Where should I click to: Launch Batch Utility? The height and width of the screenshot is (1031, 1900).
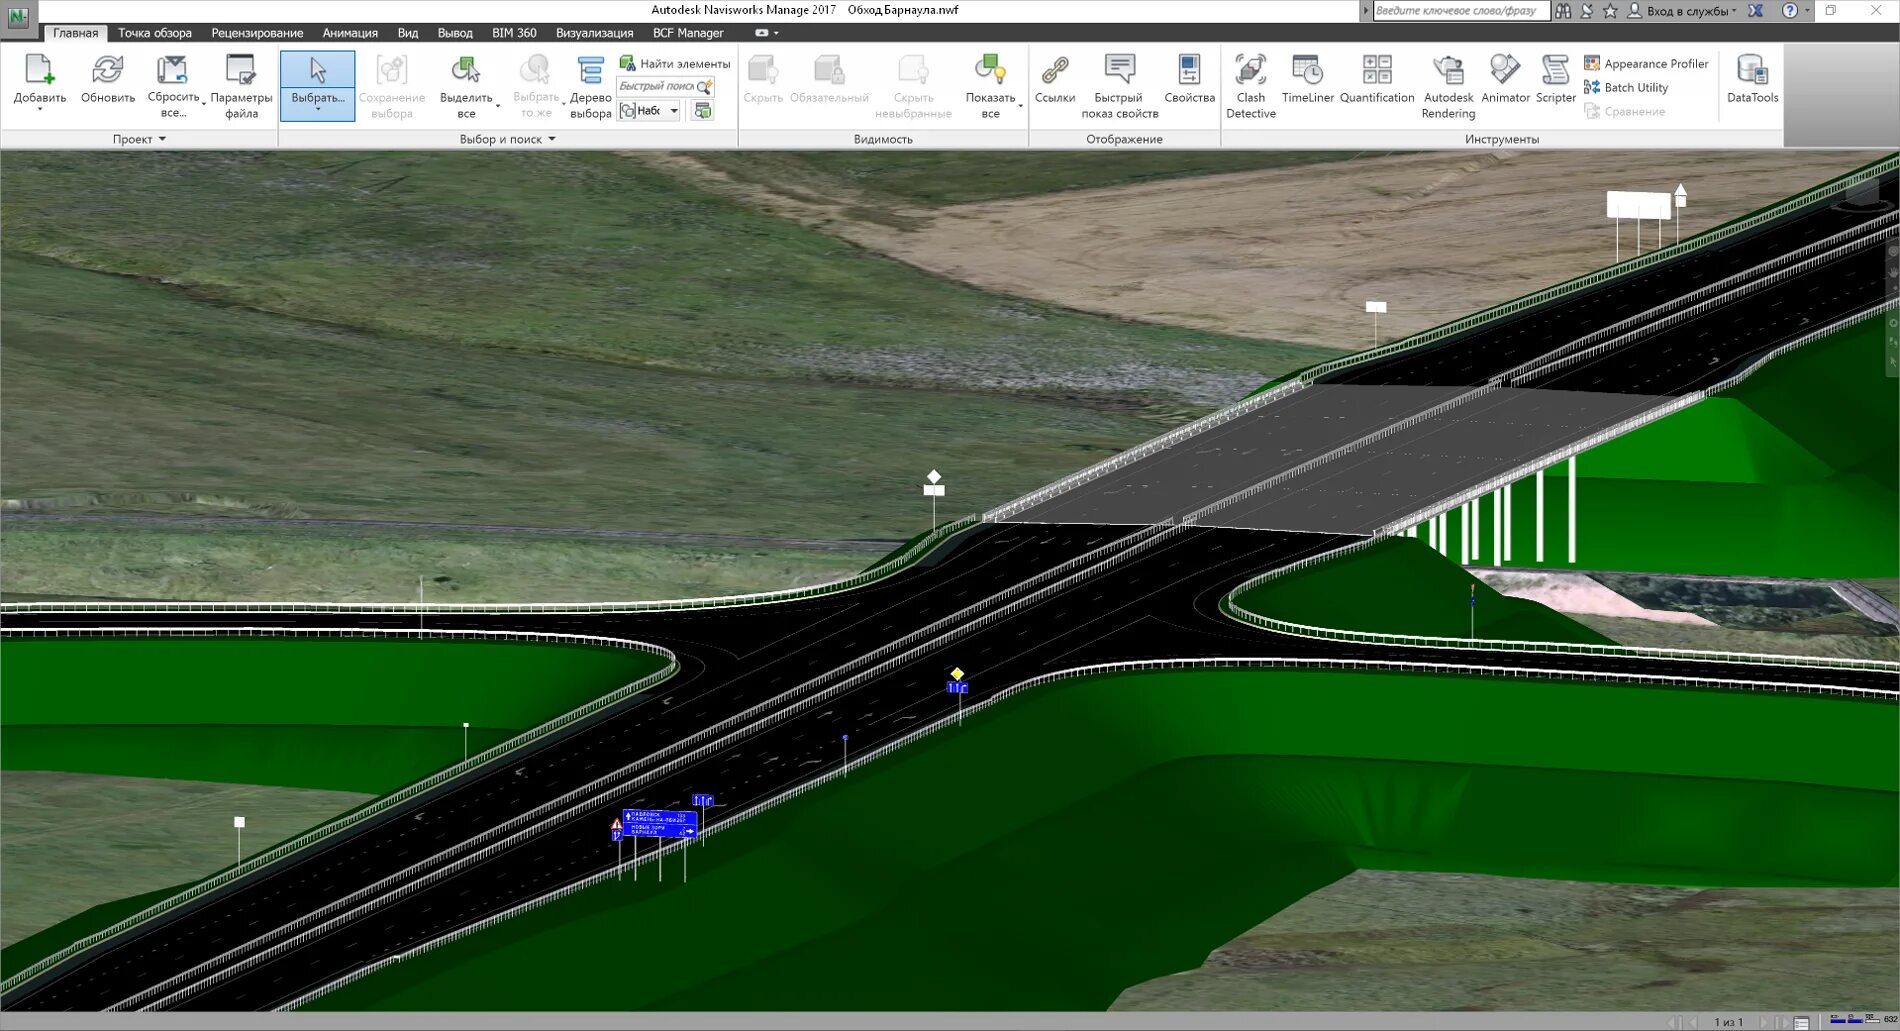[x=1626, y=87]
